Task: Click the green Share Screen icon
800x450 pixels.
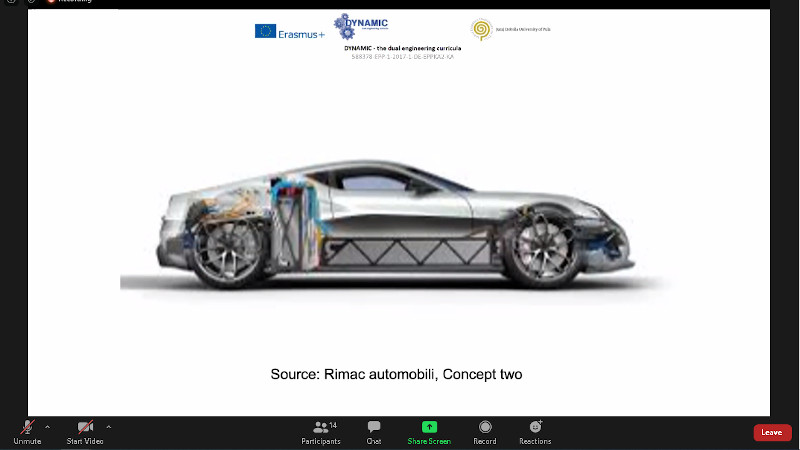Action: pos(429,427)
